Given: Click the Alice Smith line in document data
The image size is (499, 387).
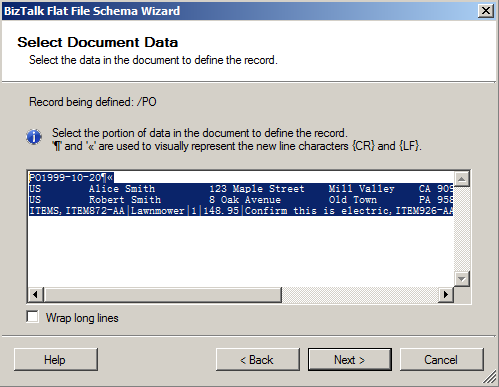Looking at the screenshot, I should [241, 189].
